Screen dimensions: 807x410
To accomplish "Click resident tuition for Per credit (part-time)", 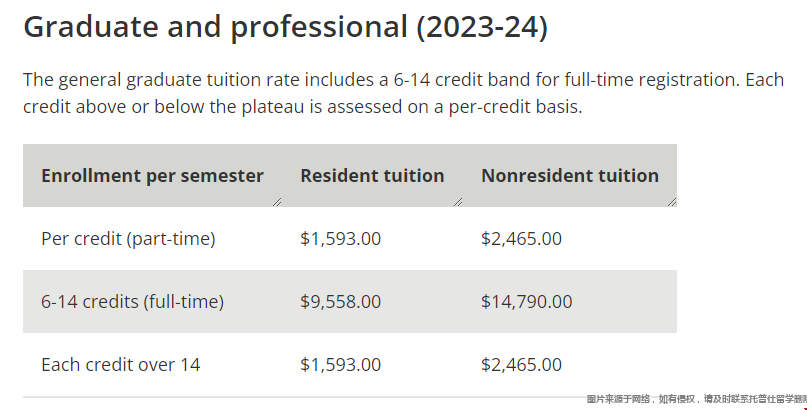I will pyautogui.click(x=340, y=239).
